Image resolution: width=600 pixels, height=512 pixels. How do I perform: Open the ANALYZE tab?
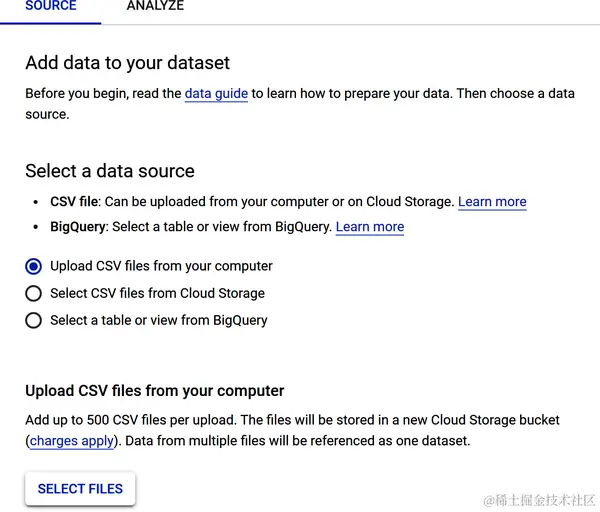(x=155, y=7)
